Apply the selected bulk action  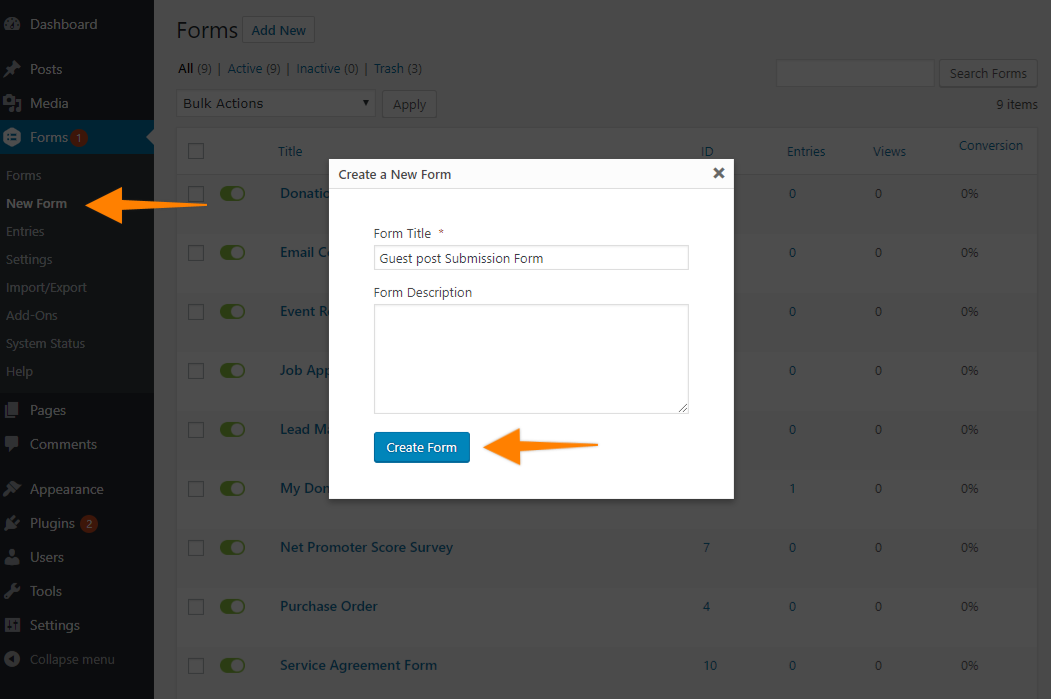(x=409, y=104)
